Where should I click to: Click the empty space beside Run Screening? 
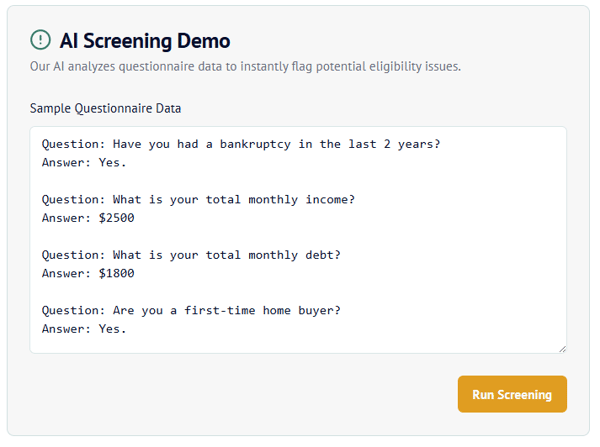point(243,394)
